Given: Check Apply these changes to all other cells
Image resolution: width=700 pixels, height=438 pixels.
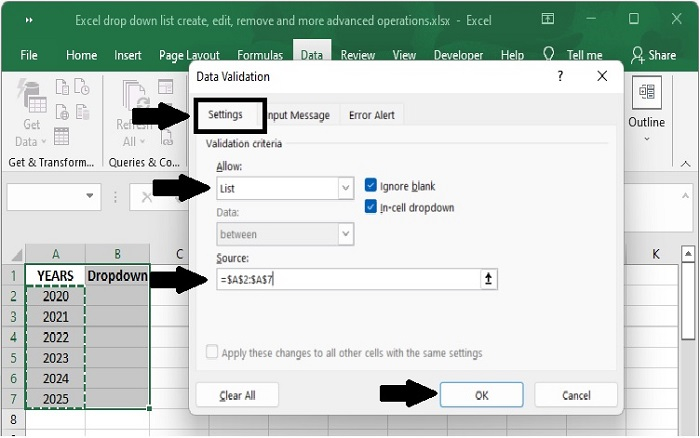Looking at the screenshot, I should pyautogui.click(x=212, y=352).
